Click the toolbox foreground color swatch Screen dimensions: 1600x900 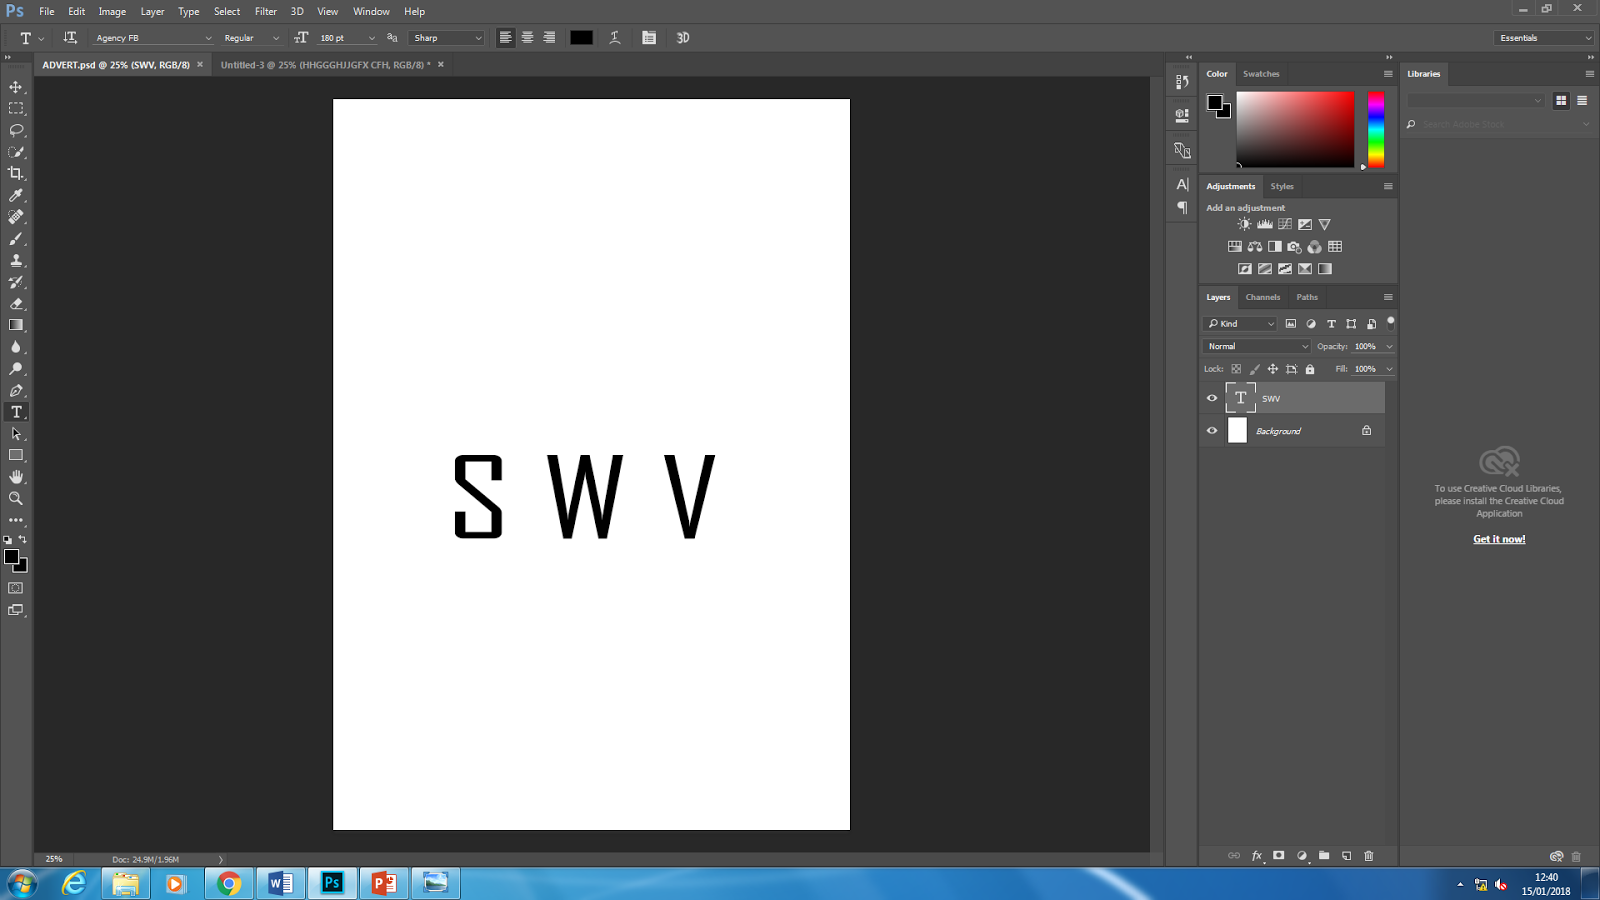[11, 557]
